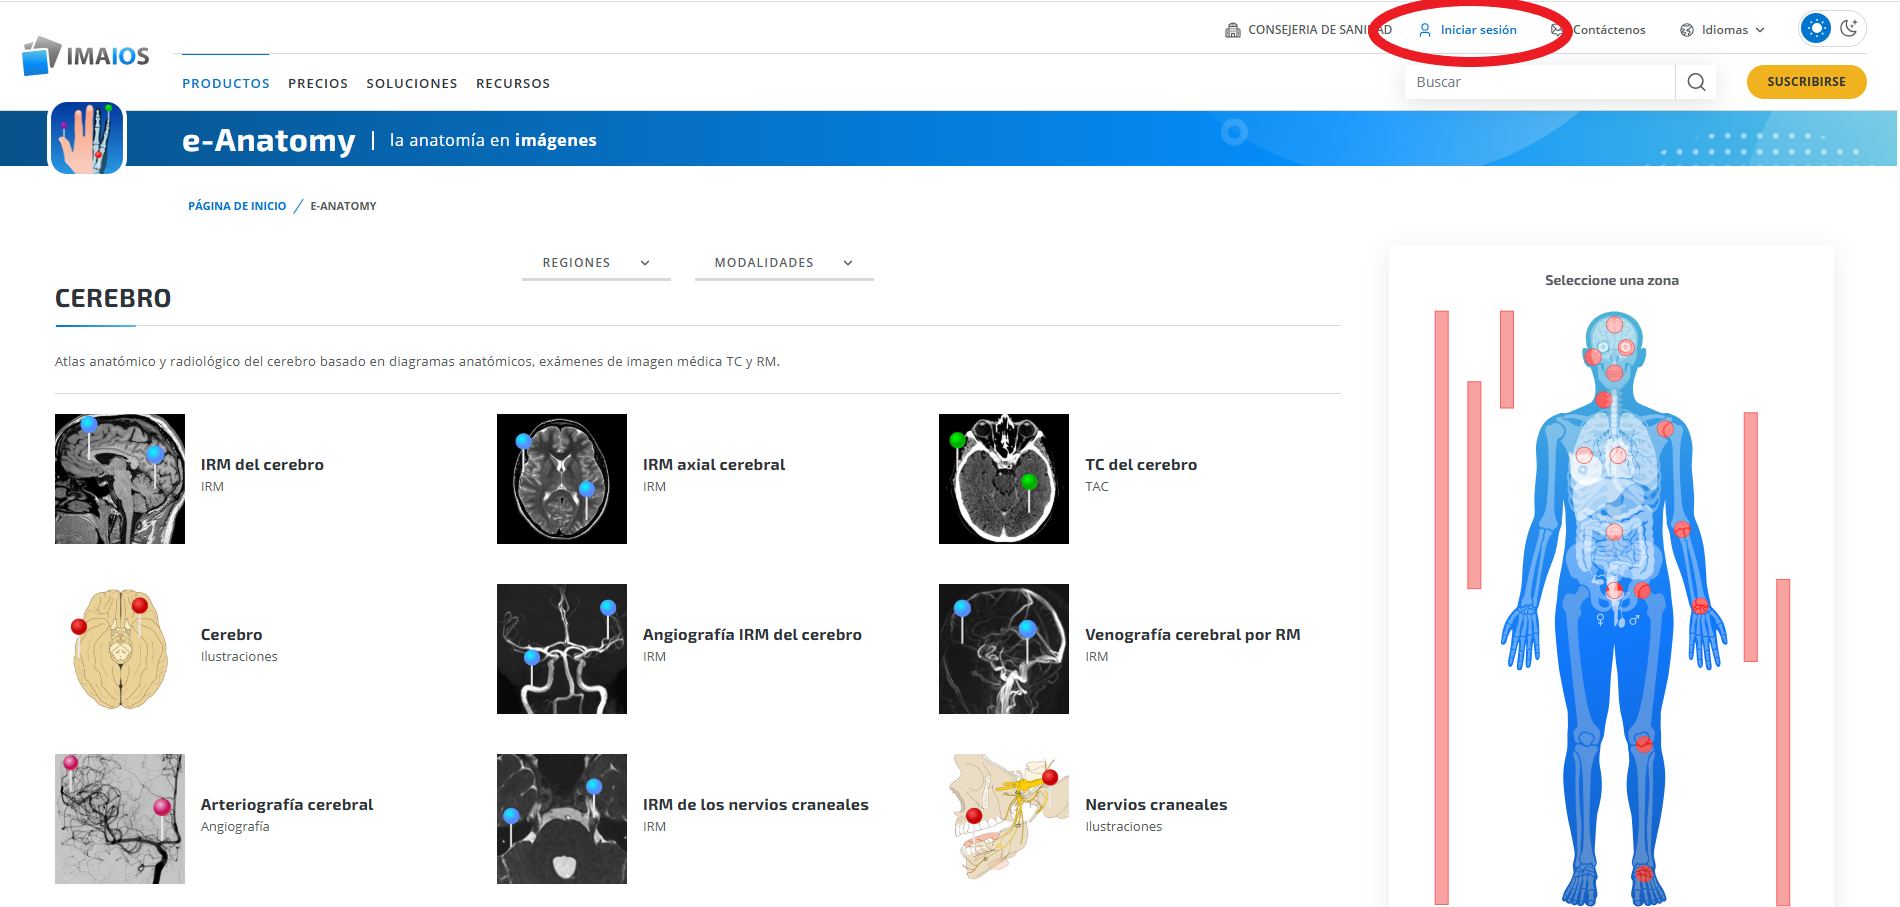This screenshot has width=1900, height=907.
Task: Click the search magnifier icon
Action: click(x=1696, y=82)
